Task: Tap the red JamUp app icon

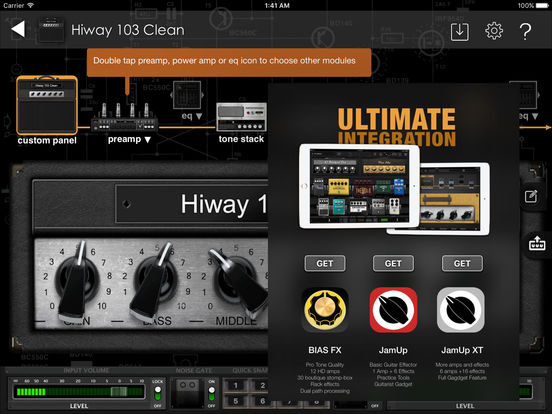Action: click(393, 310)
